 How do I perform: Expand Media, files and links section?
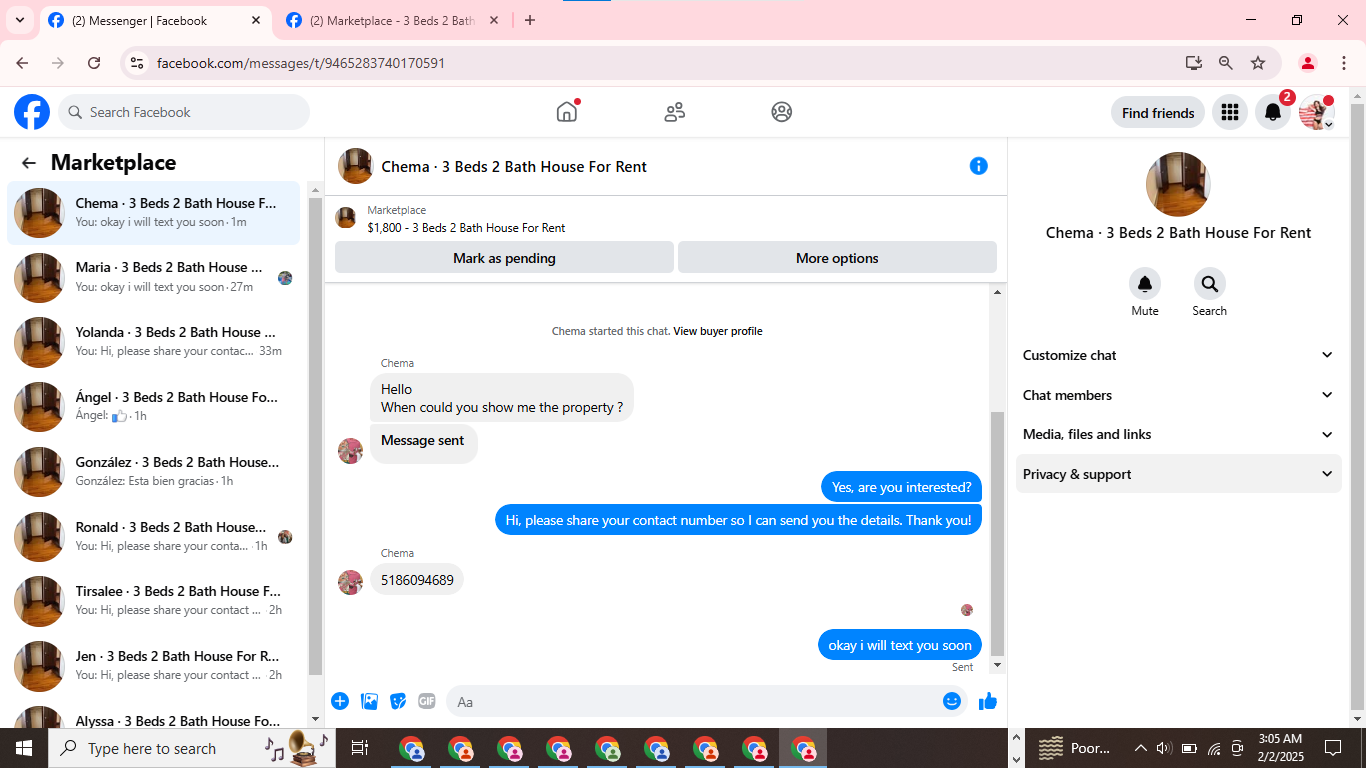click(x=1179, y=434)
